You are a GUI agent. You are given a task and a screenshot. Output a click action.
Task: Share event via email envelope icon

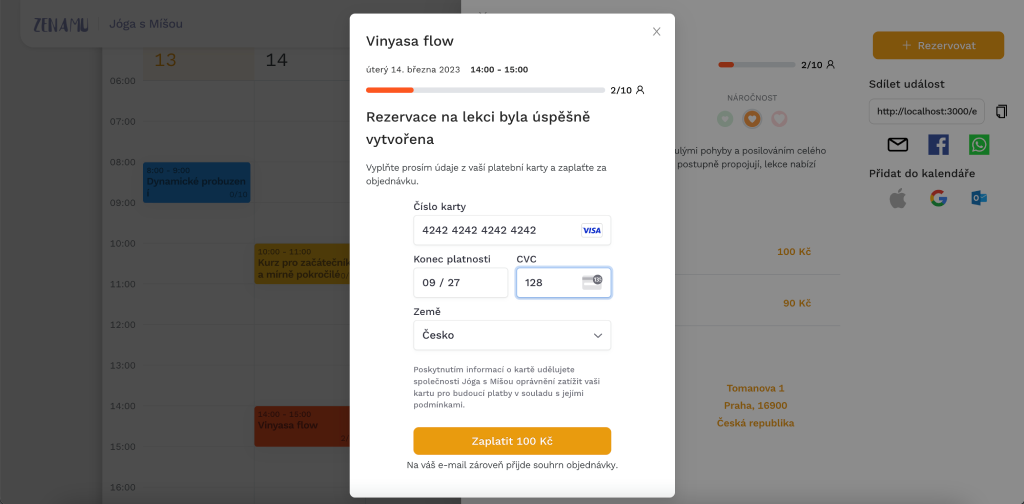[898, 144]
